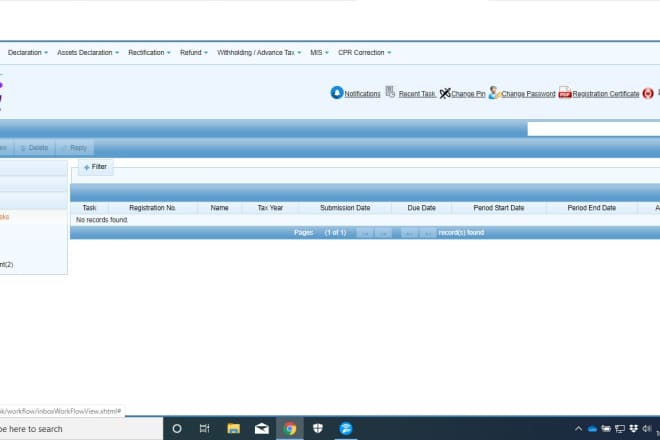This screenshot has height=440, width=660.
Task: Click the Change Pin icon
Action: point(444,93)
